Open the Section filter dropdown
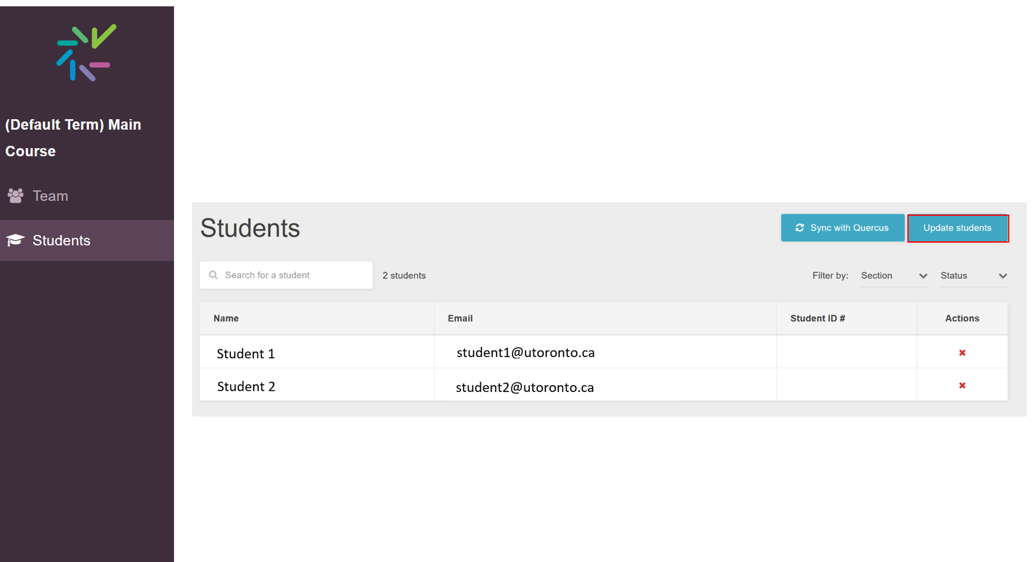This screenshot has width=1035, height=562. pos(894,275)
